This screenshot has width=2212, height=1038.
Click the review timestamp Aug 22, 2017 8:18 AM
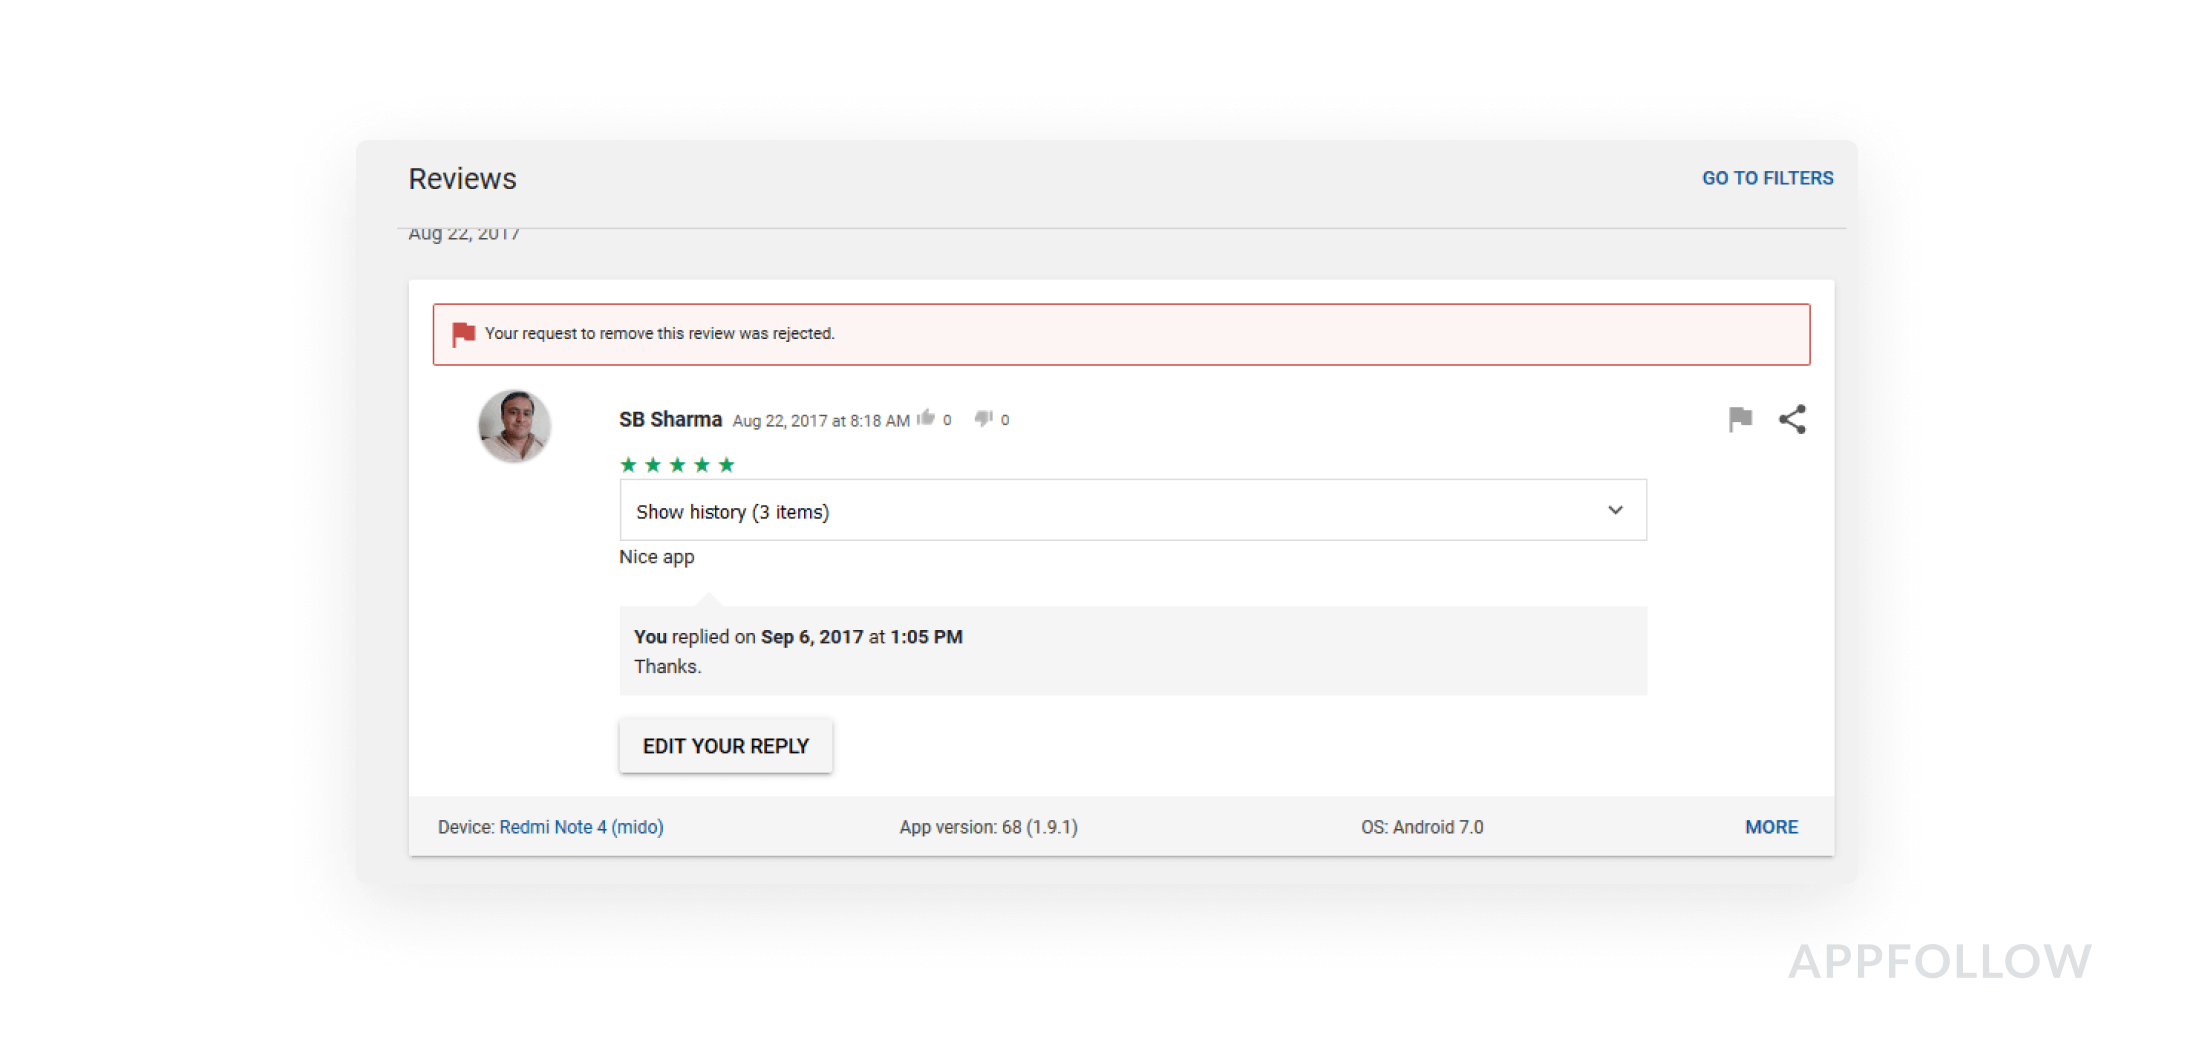tap(820, 421)
